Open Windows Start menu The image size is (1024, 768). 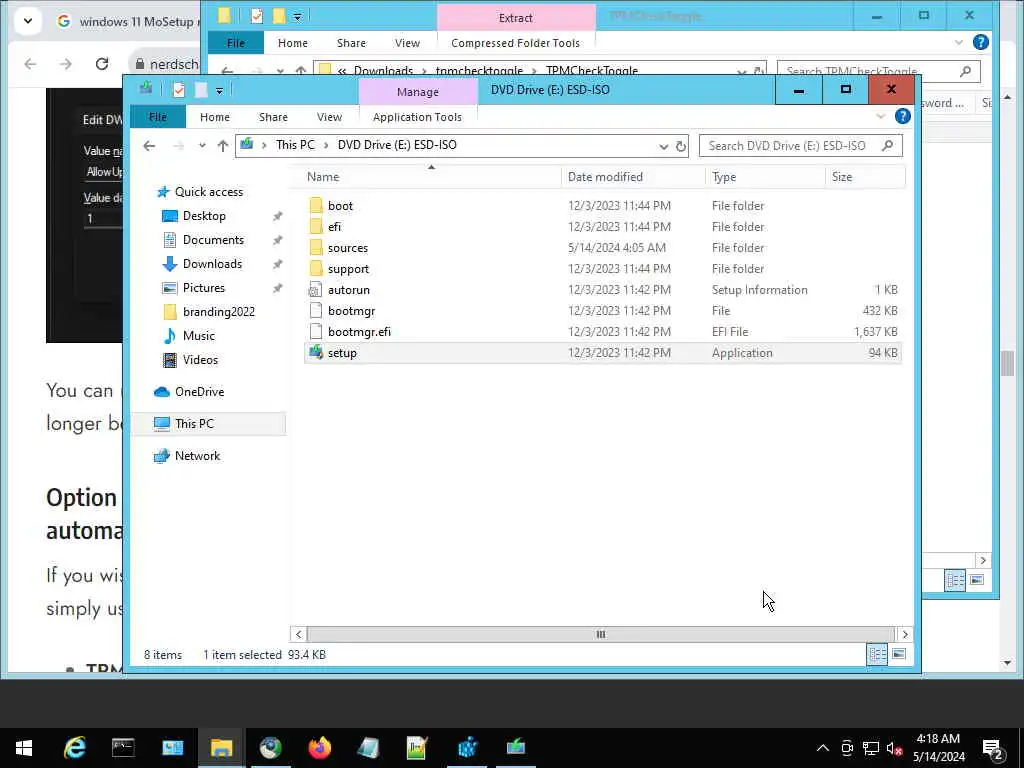[x=24, y=748]
